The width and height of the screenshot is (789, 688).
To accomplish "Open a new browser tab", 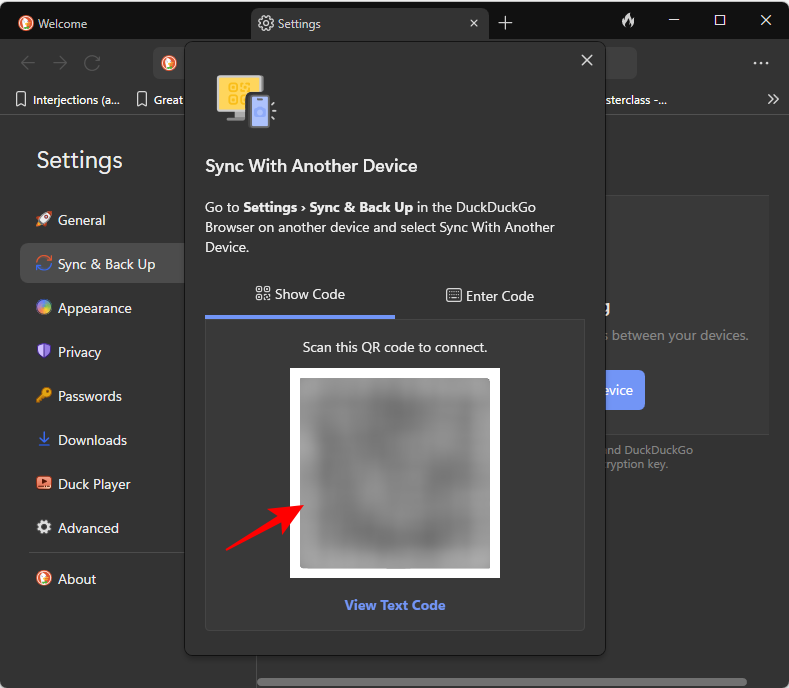I will [x=505, y=23].
